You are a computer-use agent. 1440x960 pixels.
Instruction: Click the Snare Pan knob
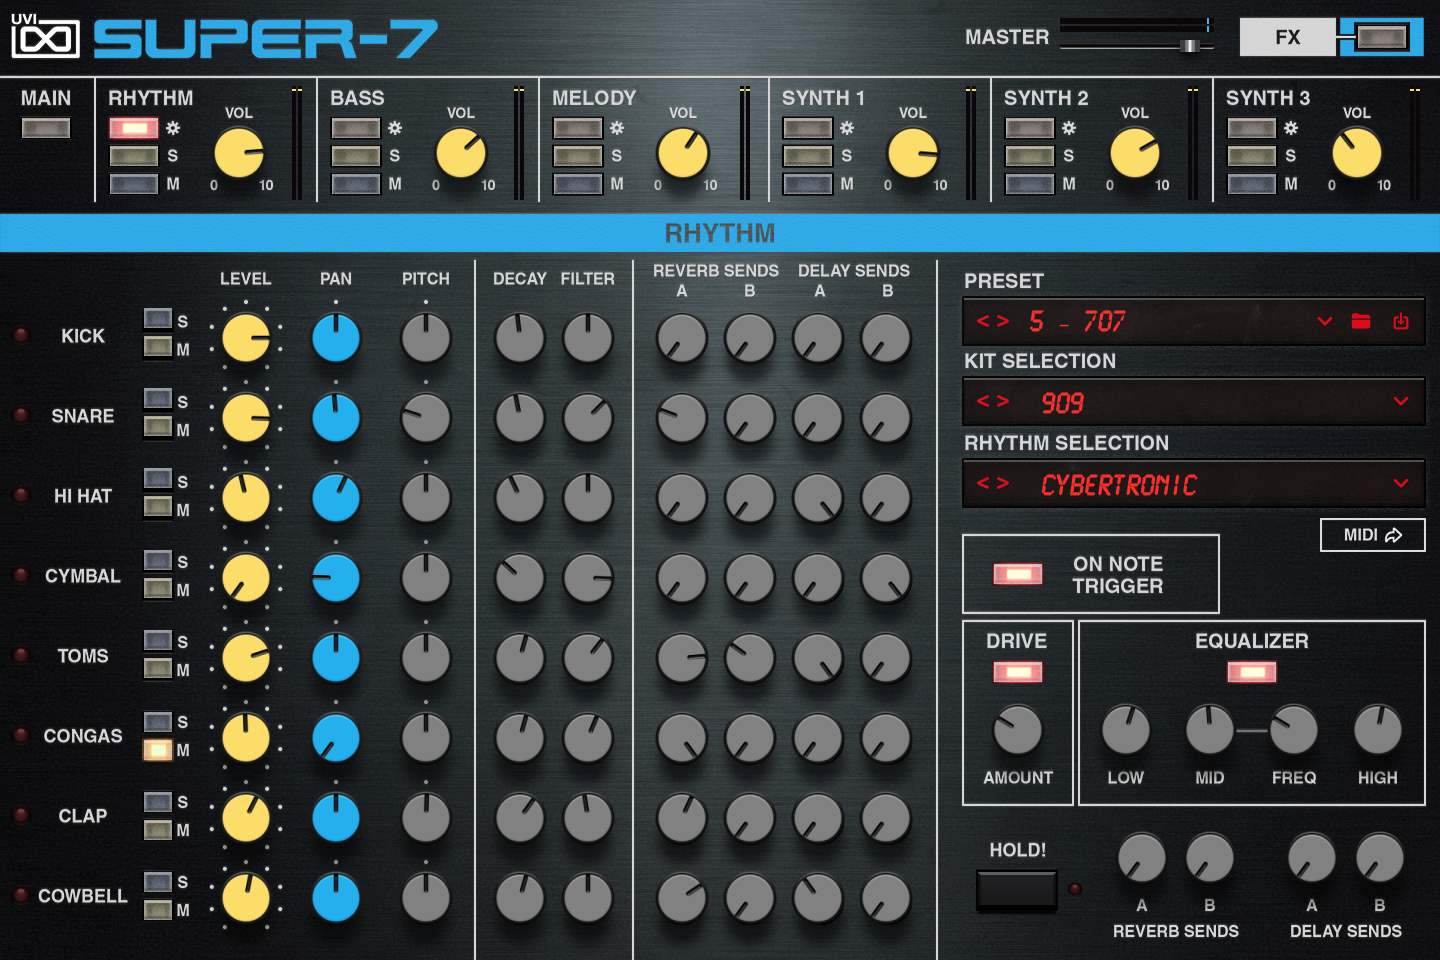pos(336,418)
